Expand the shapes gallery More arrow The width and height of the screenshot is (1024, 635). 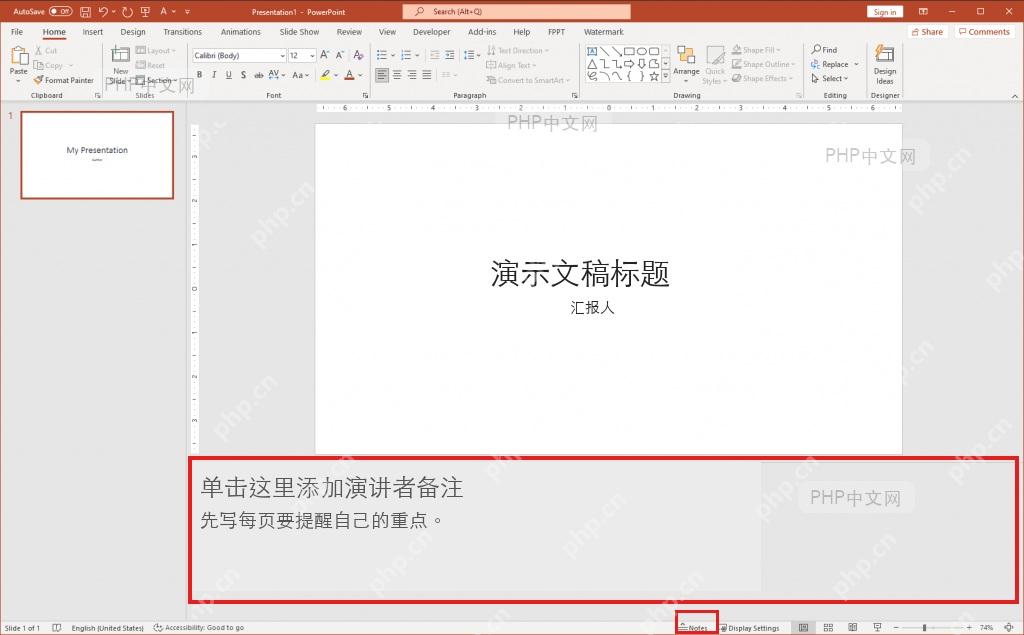pos(665,77)
